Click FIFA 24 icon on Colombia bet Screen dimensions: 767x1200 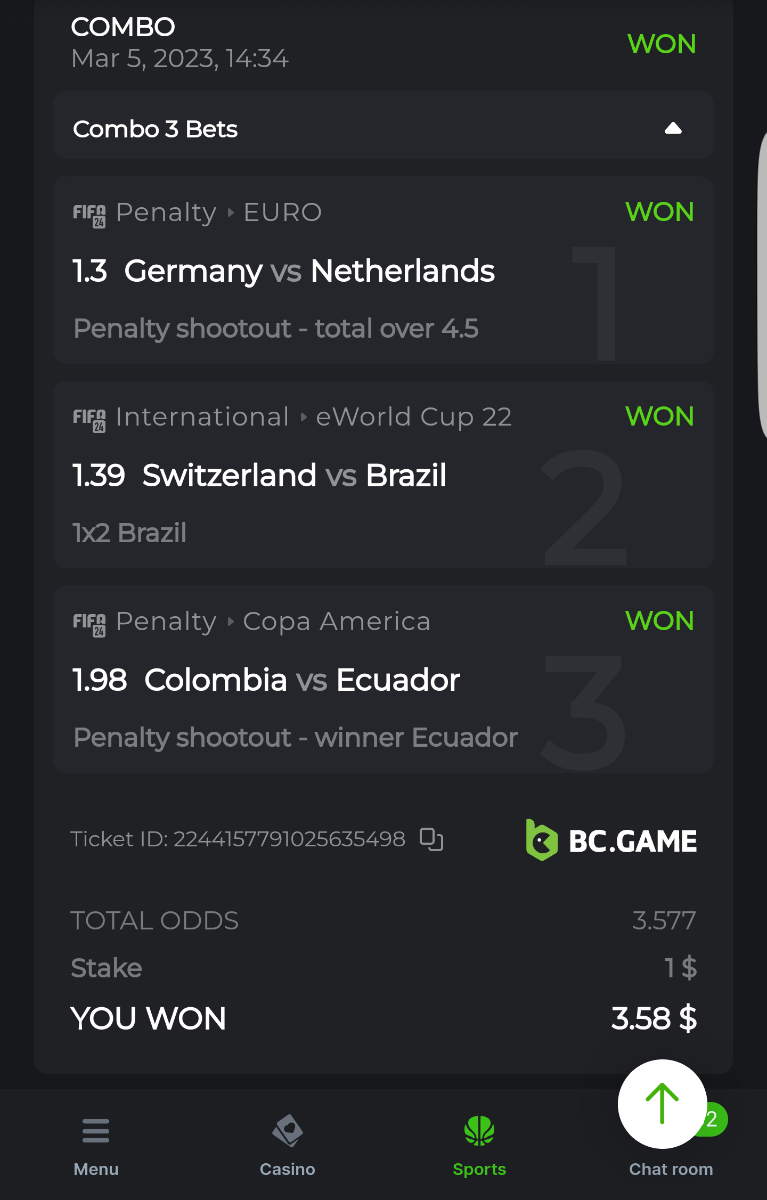[90, 623]
